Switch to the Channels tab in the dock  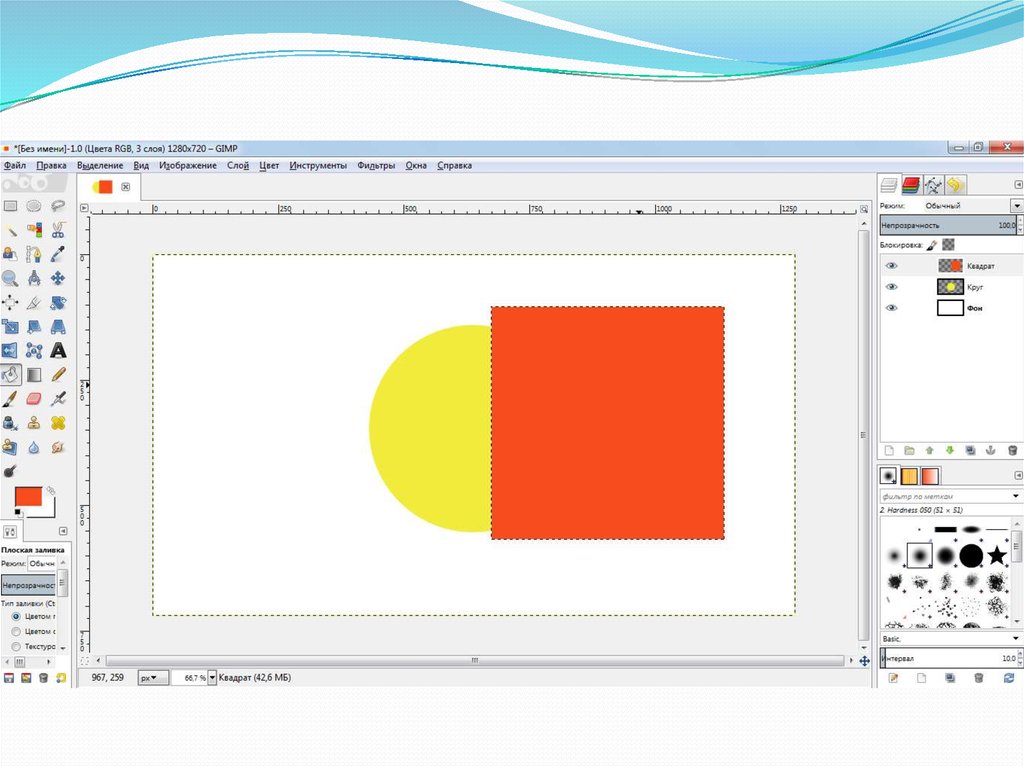click(x=910, y=185)
